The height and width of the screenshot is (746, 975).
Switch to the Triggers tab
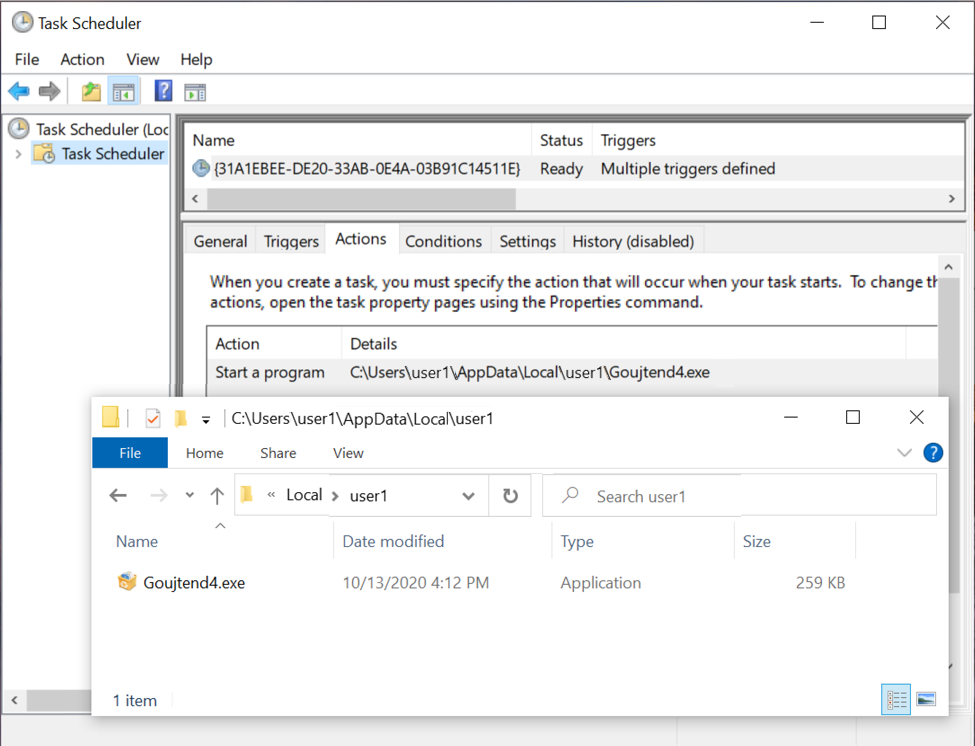(291, 241)
